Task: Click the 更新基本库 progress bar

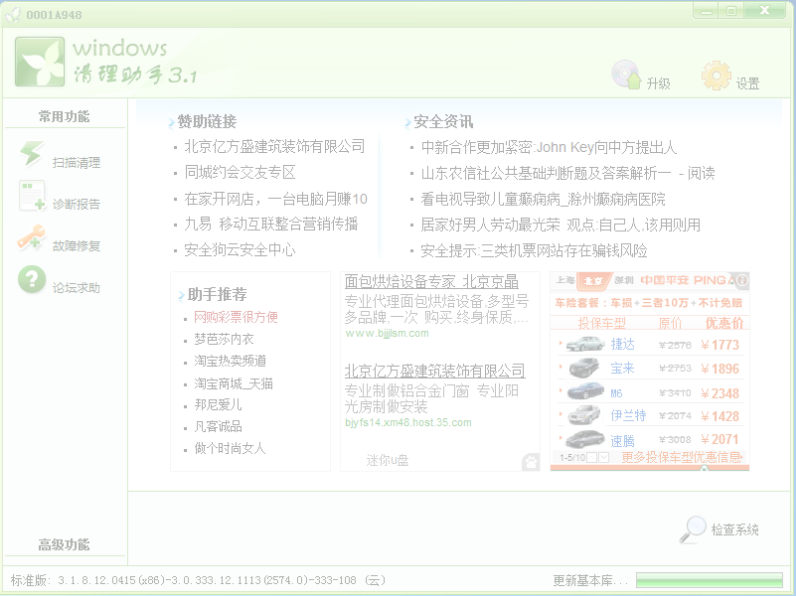Action: pyautogui.click(x=709, y=580)
